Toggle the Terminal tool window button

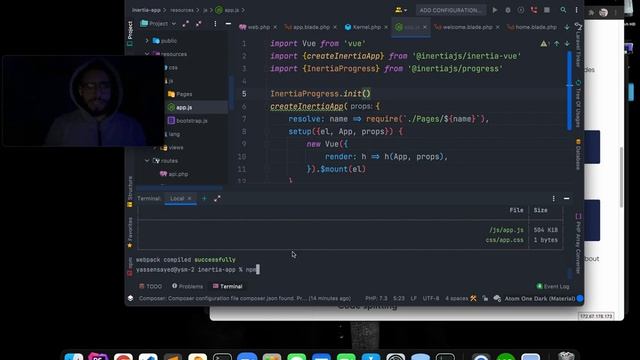point(227,287)
